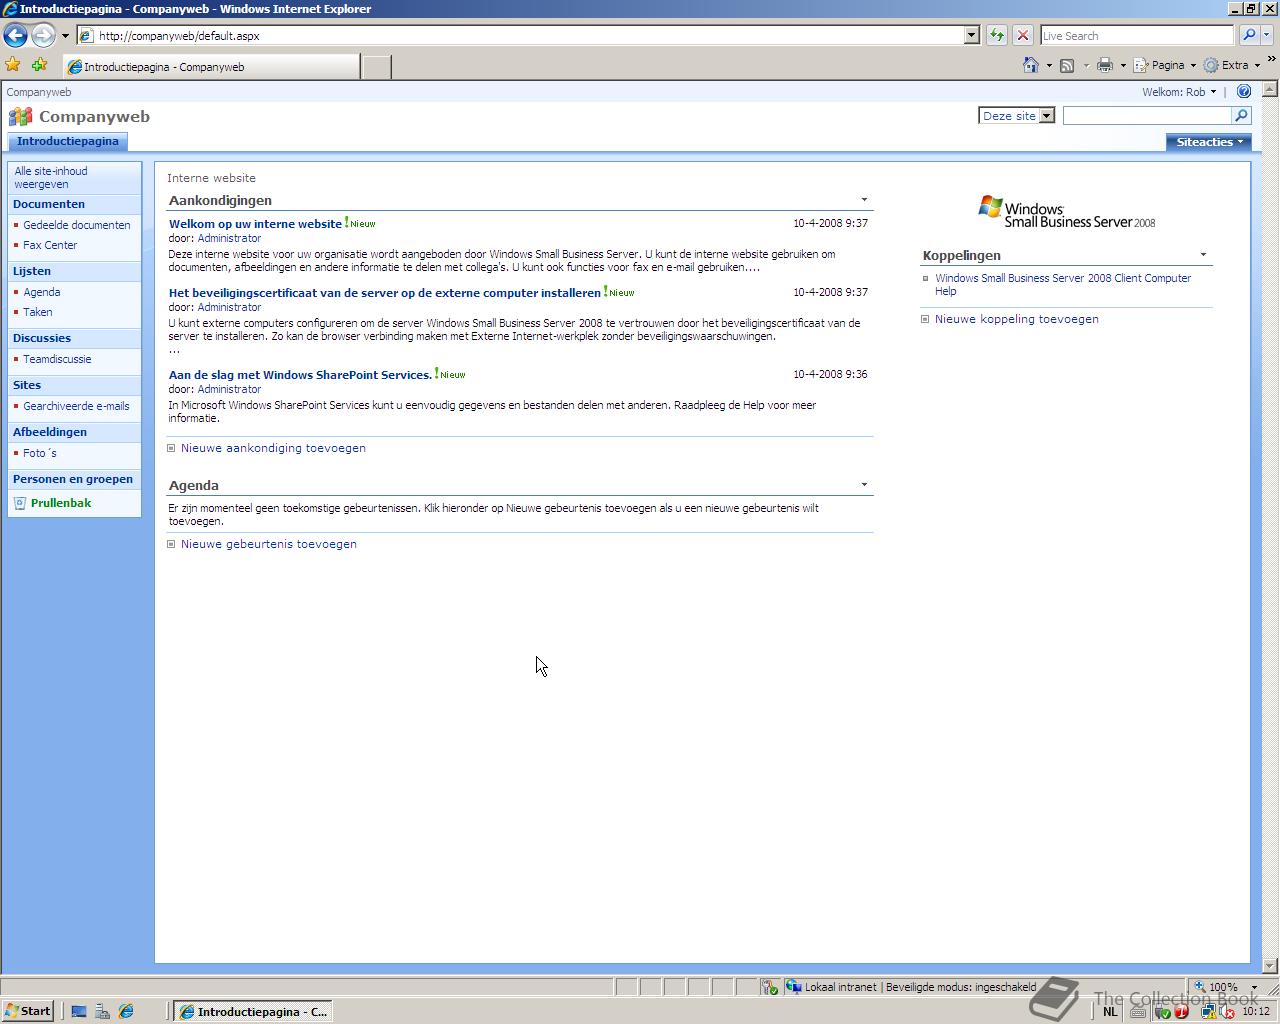Click Alle site-inhoud weergeven
The width and height of the screenshot is (1280, 1024).
click(x=51, y=178)
